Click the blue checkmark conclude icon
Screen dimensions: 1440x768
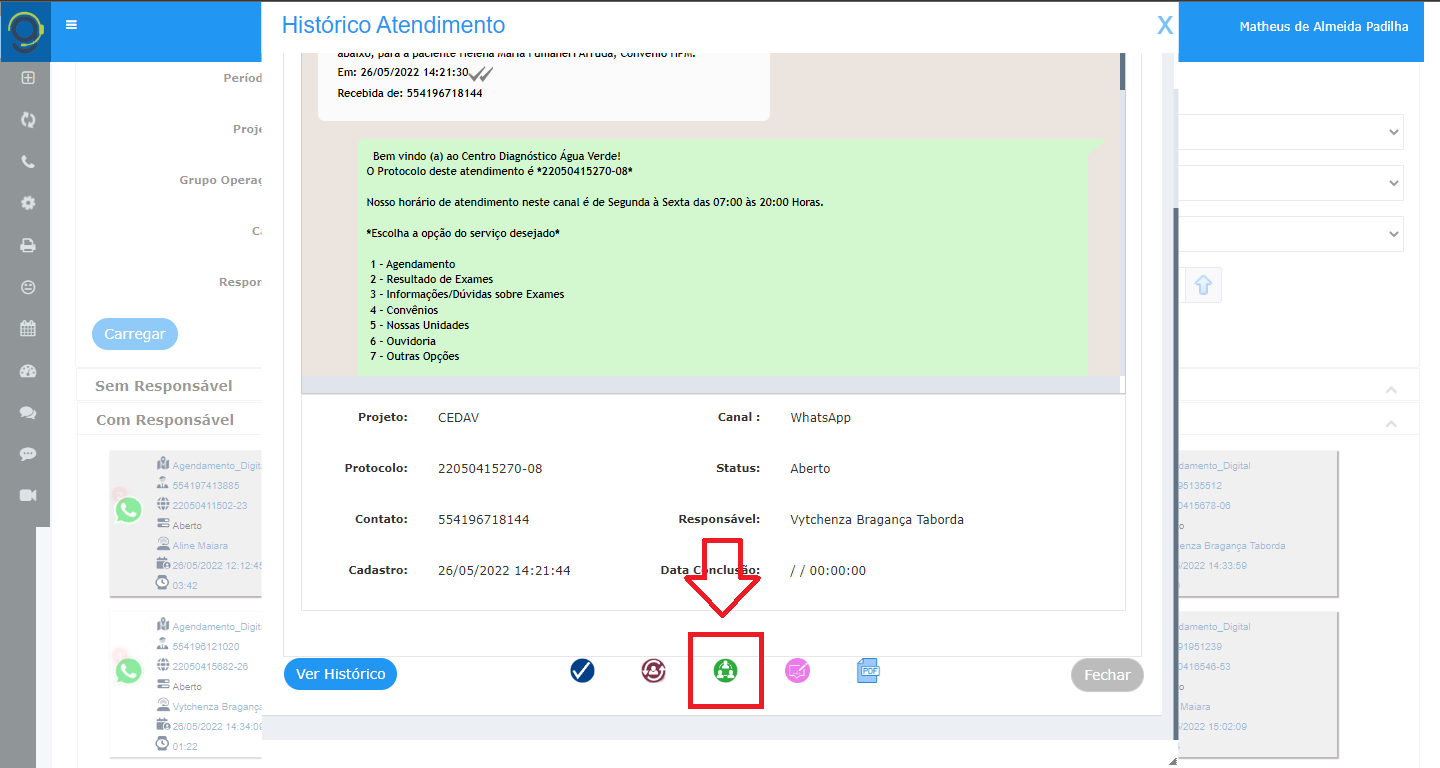[x=582, y=671]
